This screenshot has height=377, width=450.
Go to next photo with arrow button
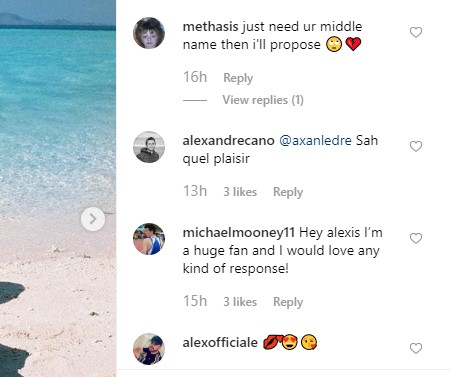click(x=93, y=219)
